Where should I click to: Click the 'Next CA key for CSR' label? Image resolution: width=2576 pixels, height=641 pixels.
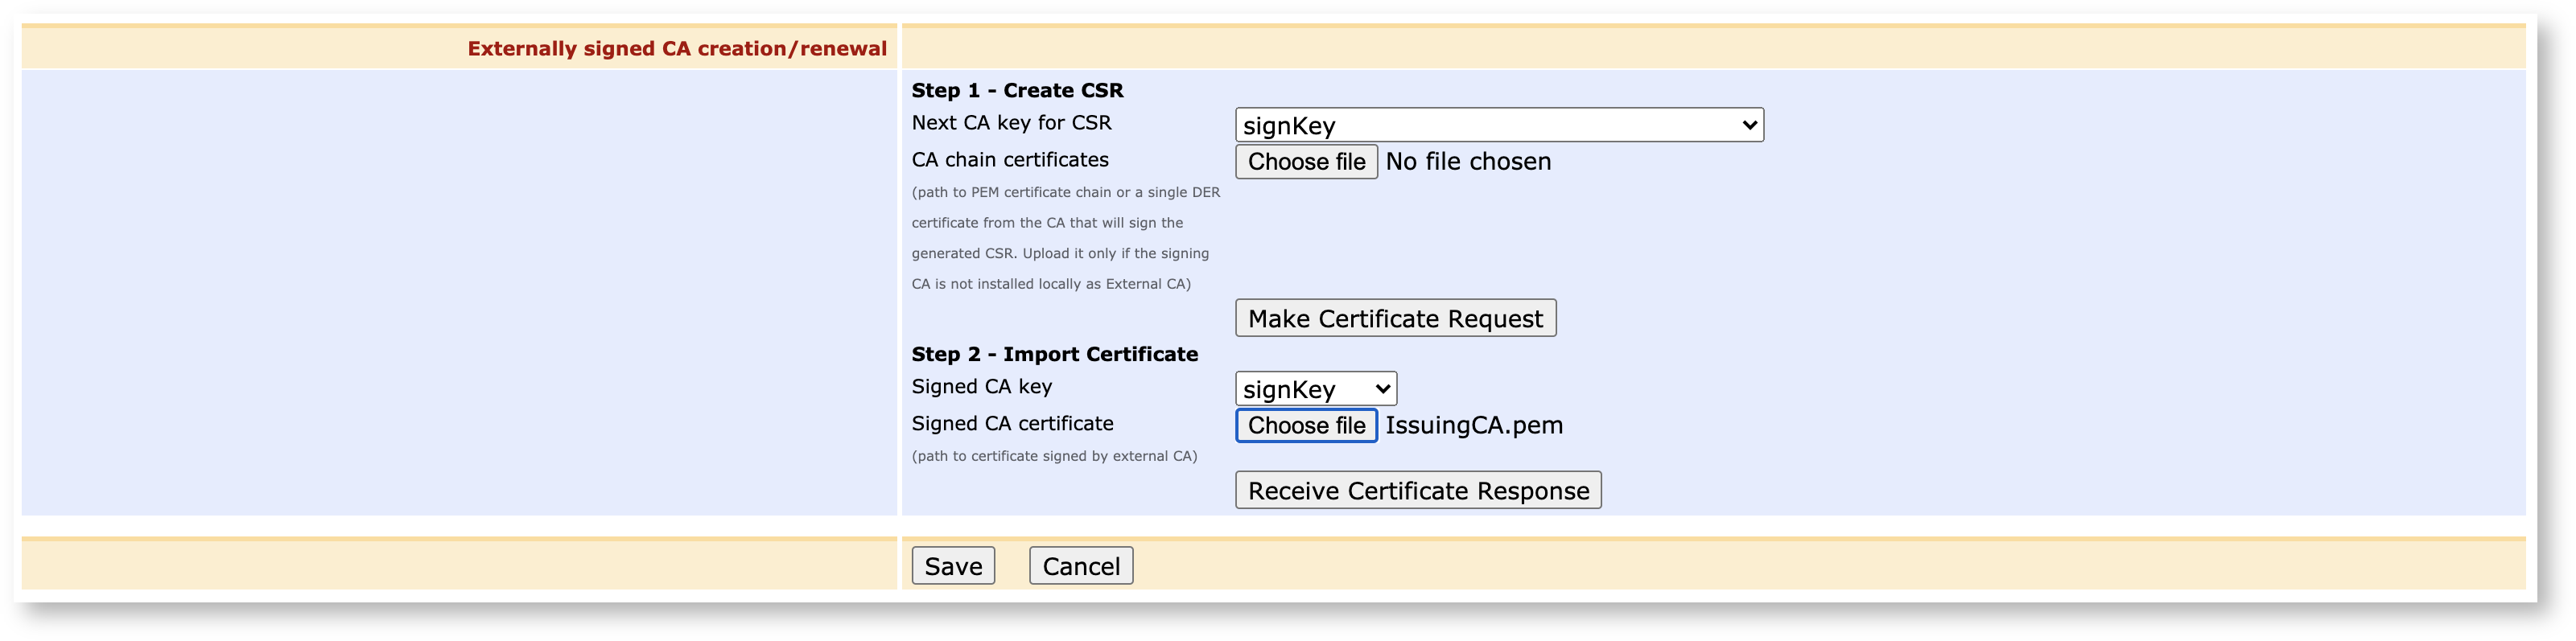tap(1010, 123)
